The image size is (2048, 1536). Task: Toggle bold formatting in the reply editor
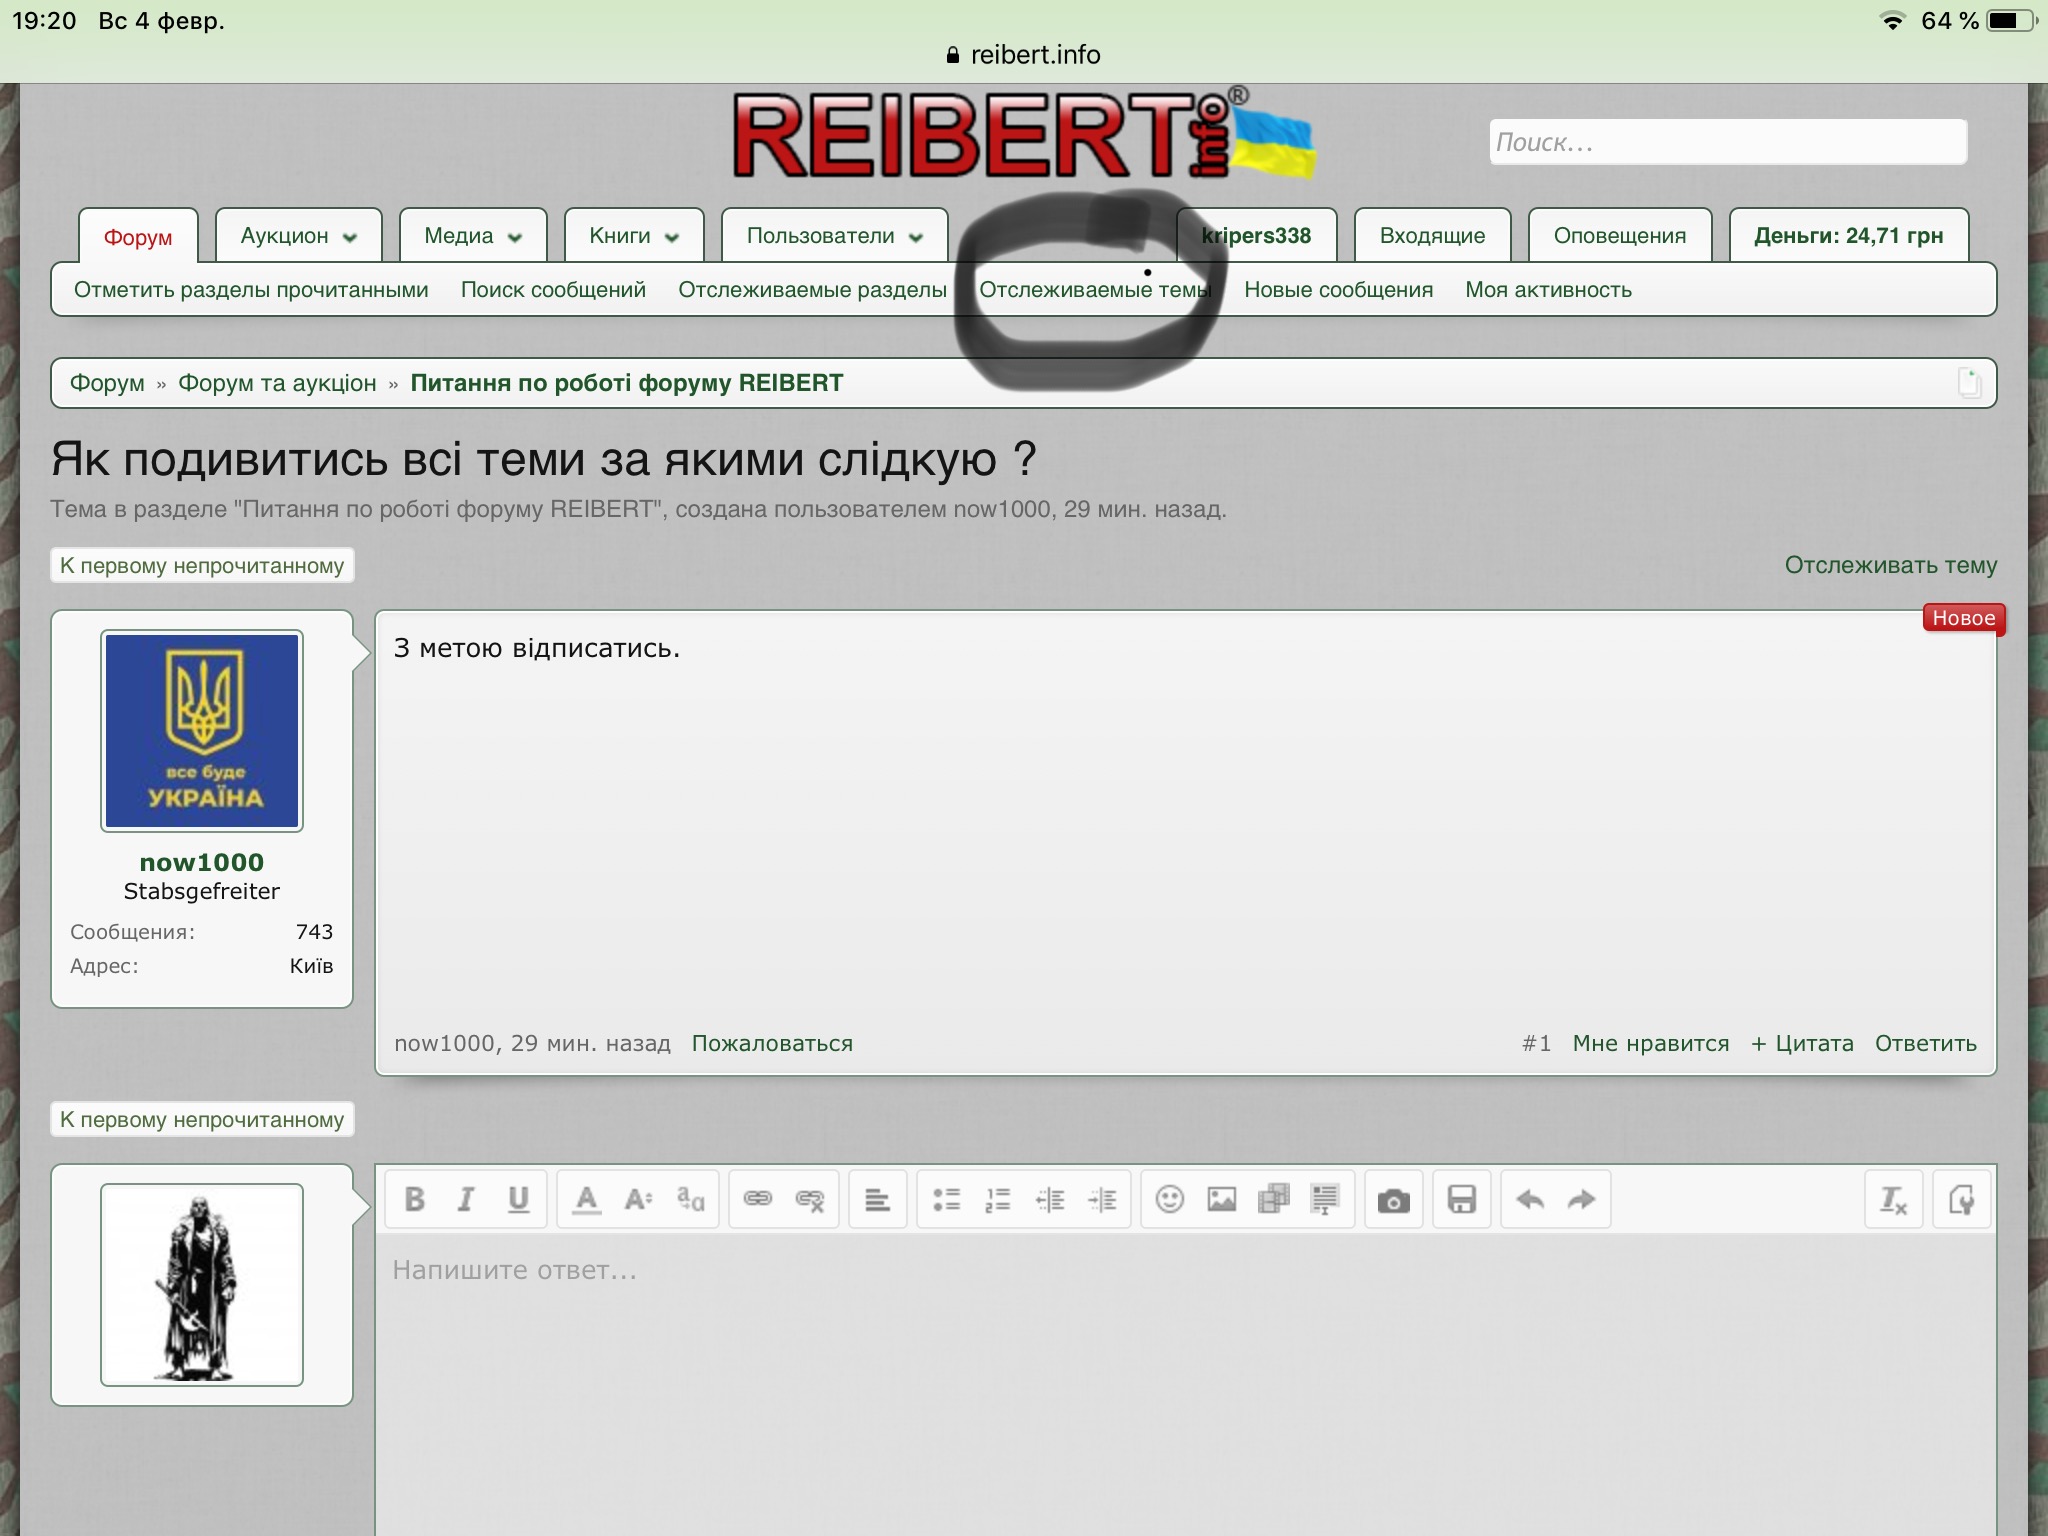click(x=415, y=1199)
